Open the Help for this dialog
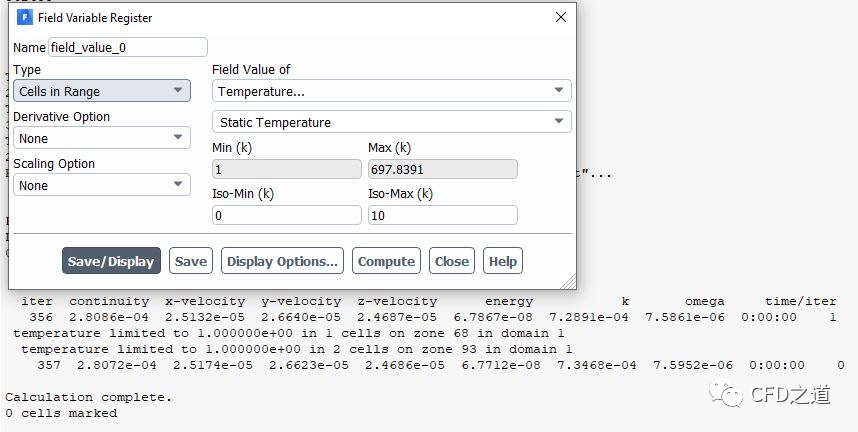Image resolution: width=858 pixels, height=432 pixels. (x=503, y=261)
